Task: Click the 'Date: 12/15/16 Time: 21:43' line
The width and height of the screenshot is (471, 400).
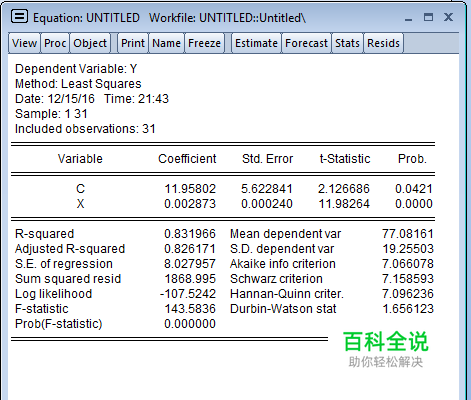Action: 92,99
